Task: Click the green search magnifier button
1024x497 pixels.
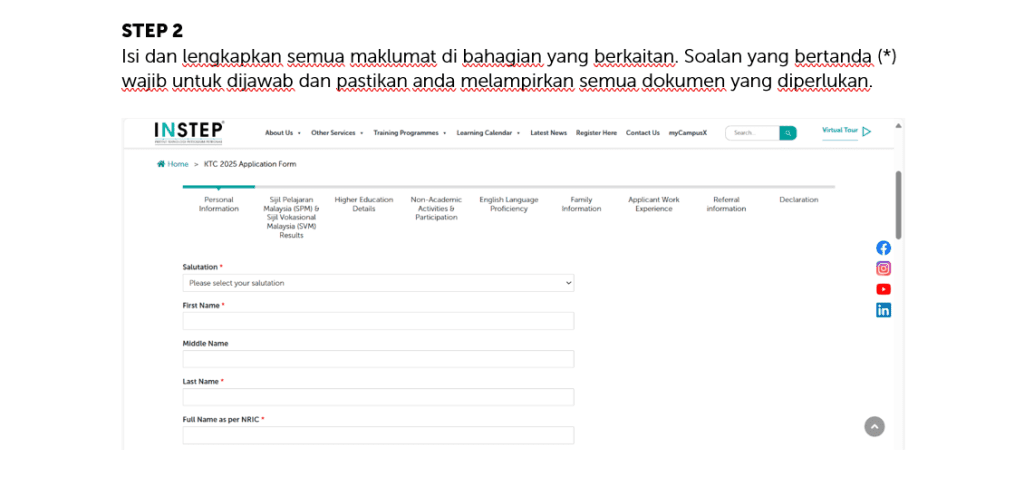Action: coord(788,132)
